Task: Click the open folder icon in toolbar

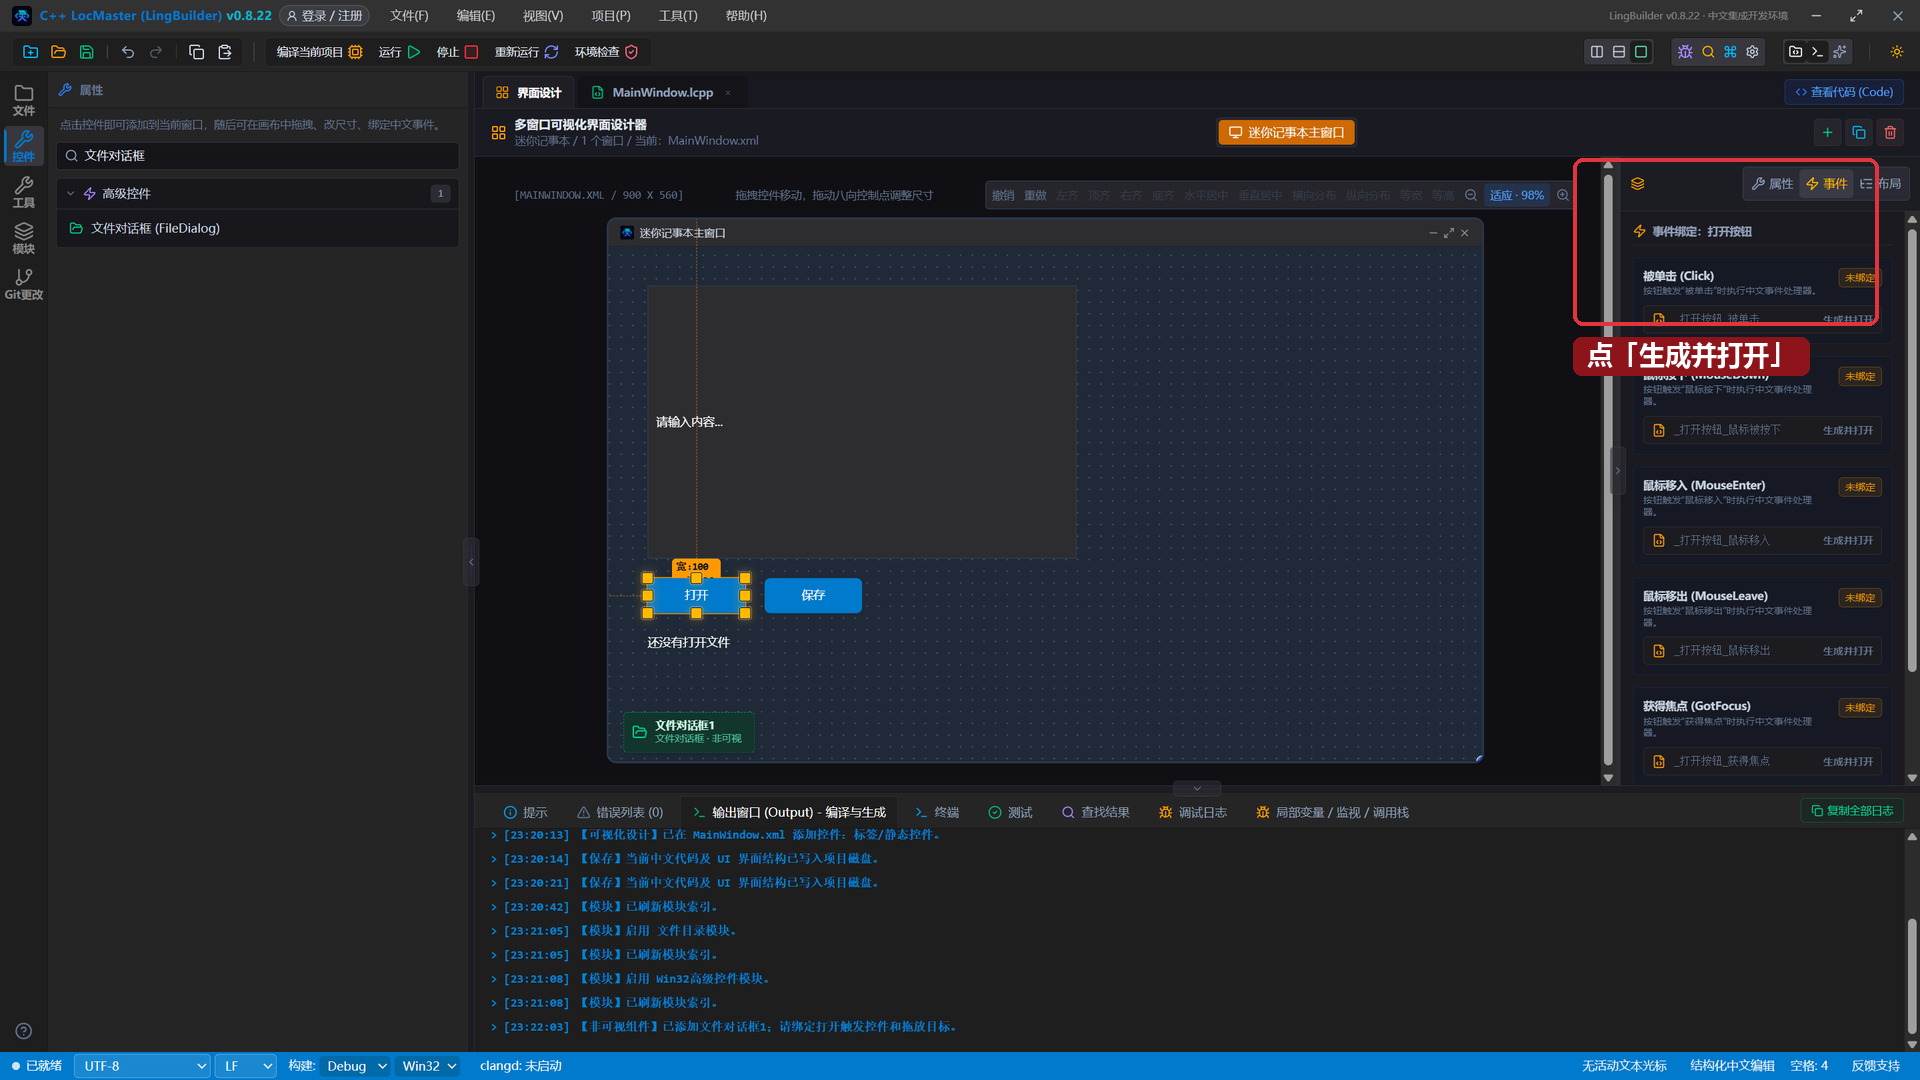Action: pyautogui.click(x=58, y=52)
